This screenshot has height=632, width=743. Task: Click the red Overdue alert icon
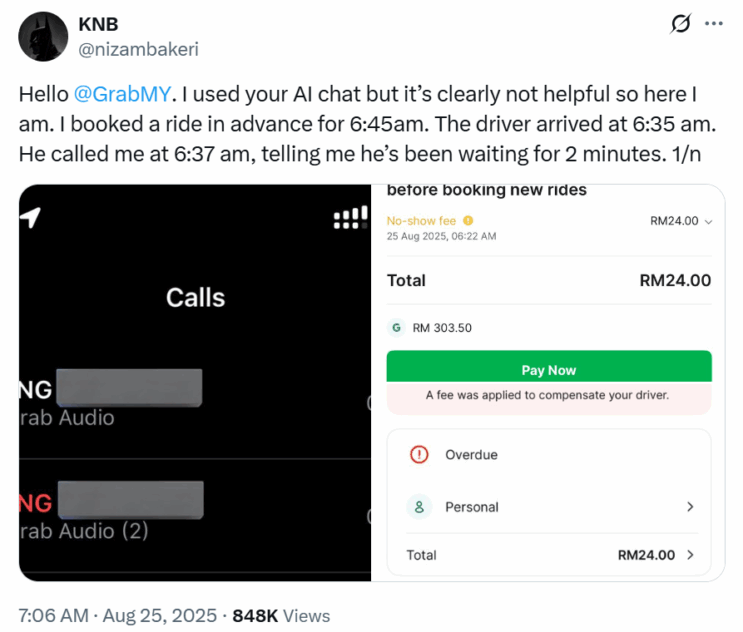pos(420,455)
